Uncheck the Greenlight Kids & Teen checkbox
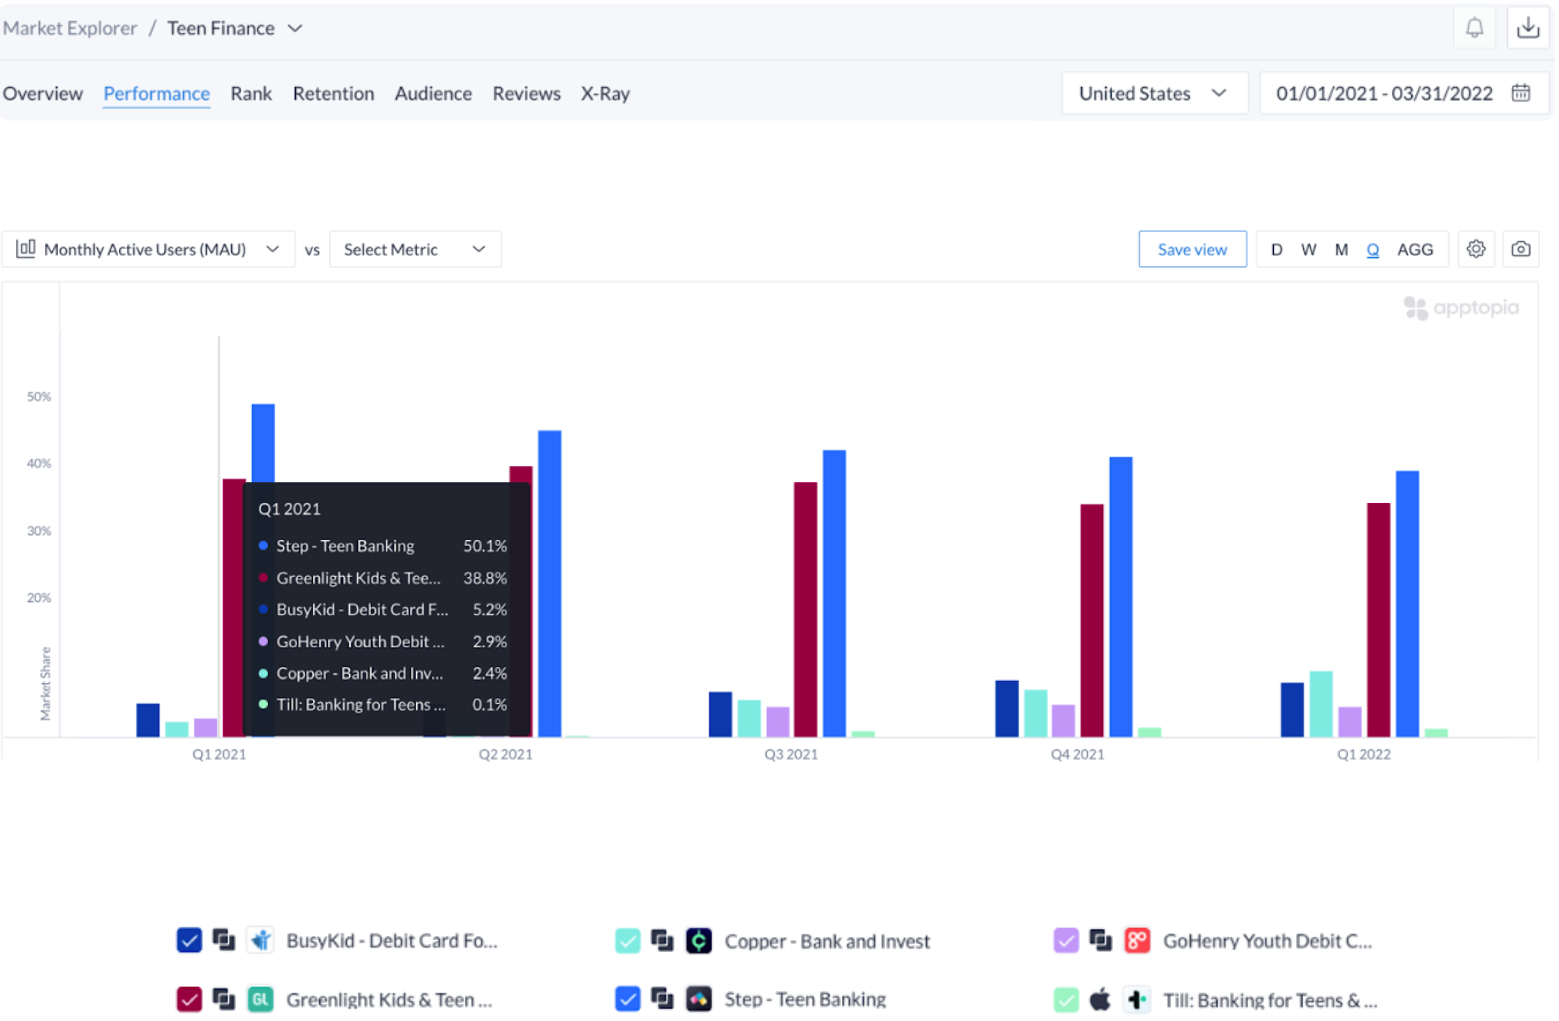Viewport: 1559px width, 1021px height. (189, 998)
